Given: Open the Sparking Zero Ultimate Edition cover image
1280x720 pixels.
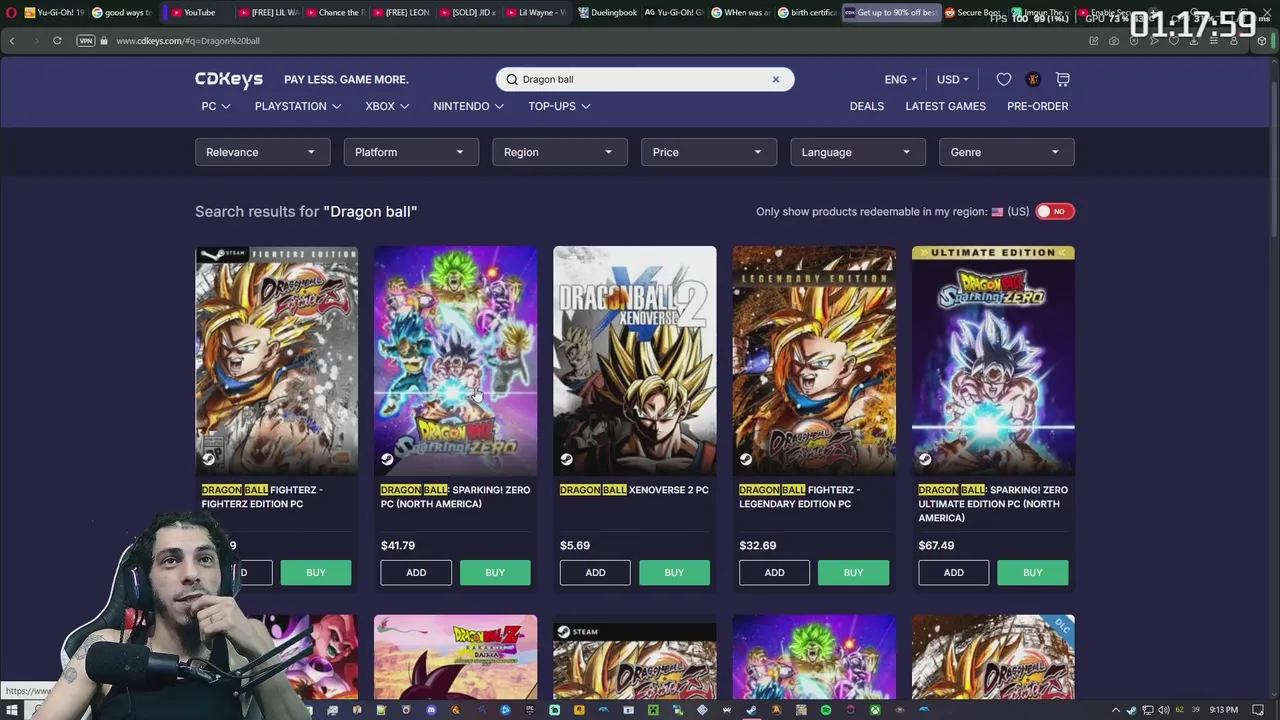Looking at the screenshot, I should point(993,360).
